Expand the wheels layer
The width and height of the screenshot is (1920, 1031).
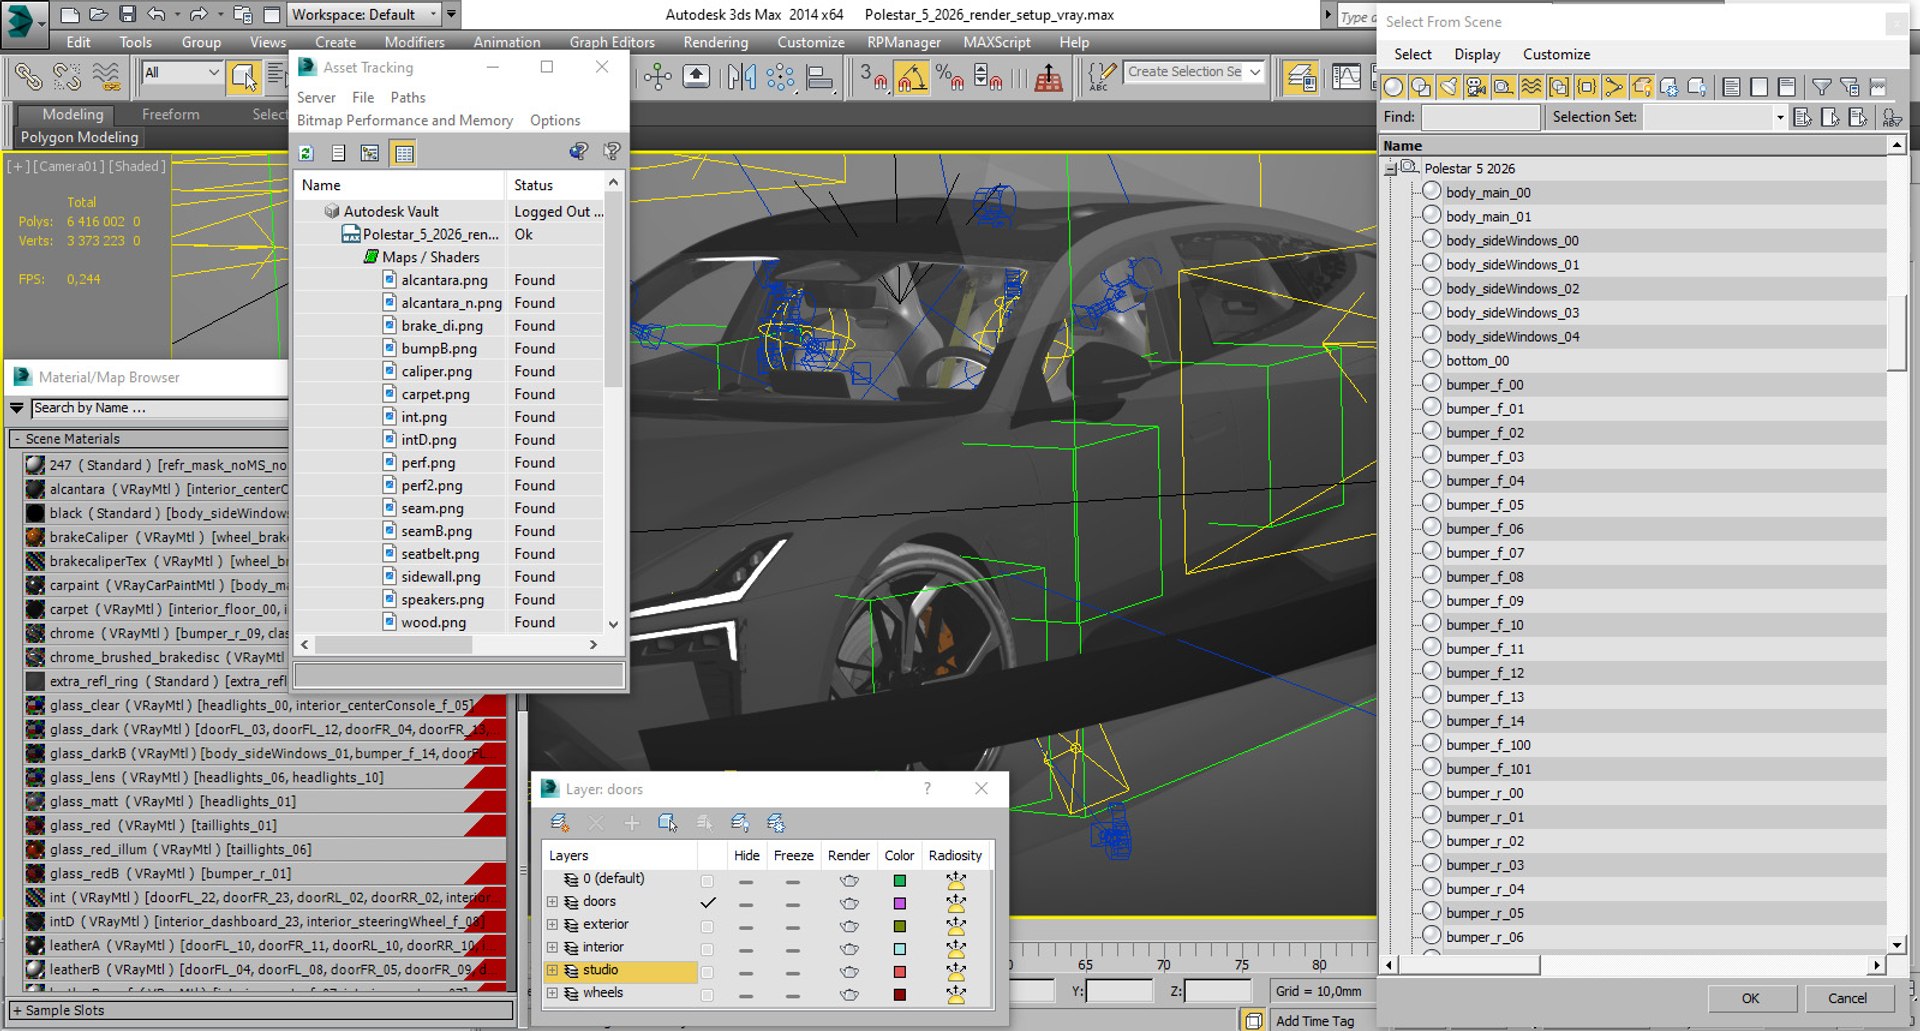[552, 994]
